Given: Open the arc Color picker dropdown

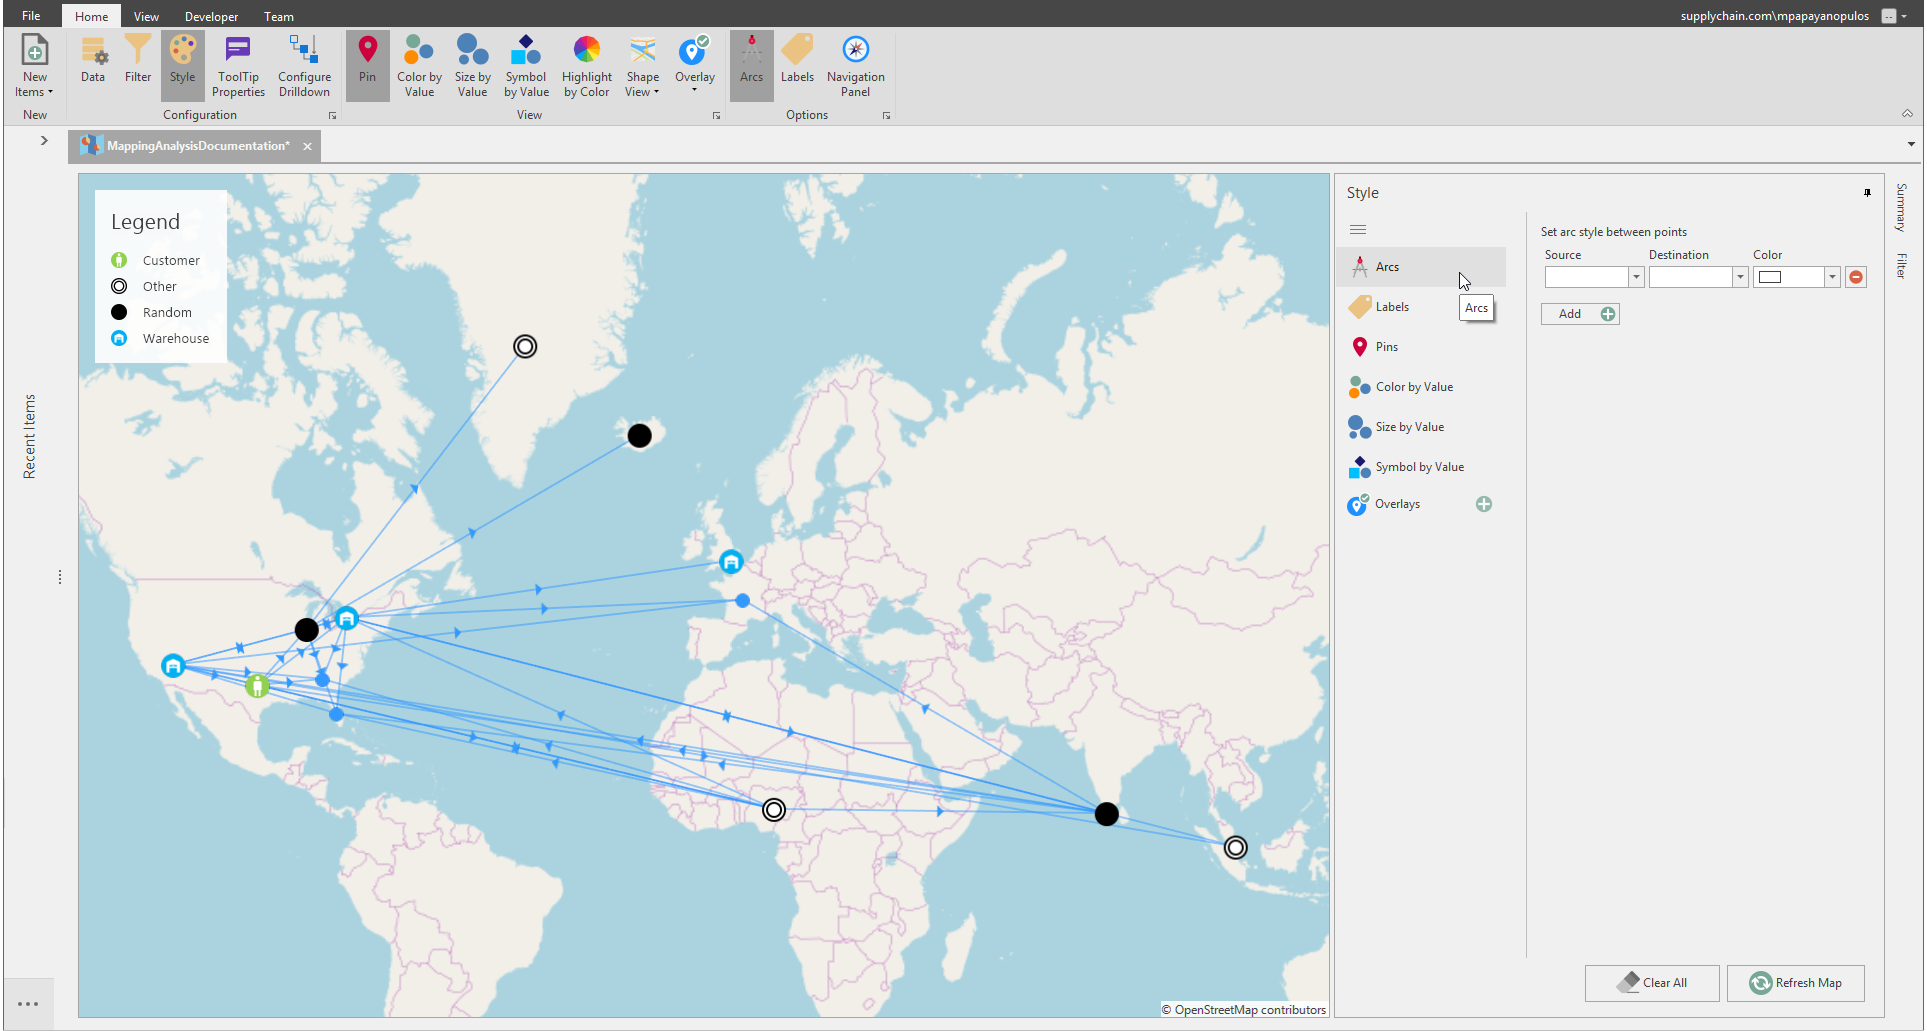Looking at the screenshot, I should pyautogui.click(x=1832, y=277).
